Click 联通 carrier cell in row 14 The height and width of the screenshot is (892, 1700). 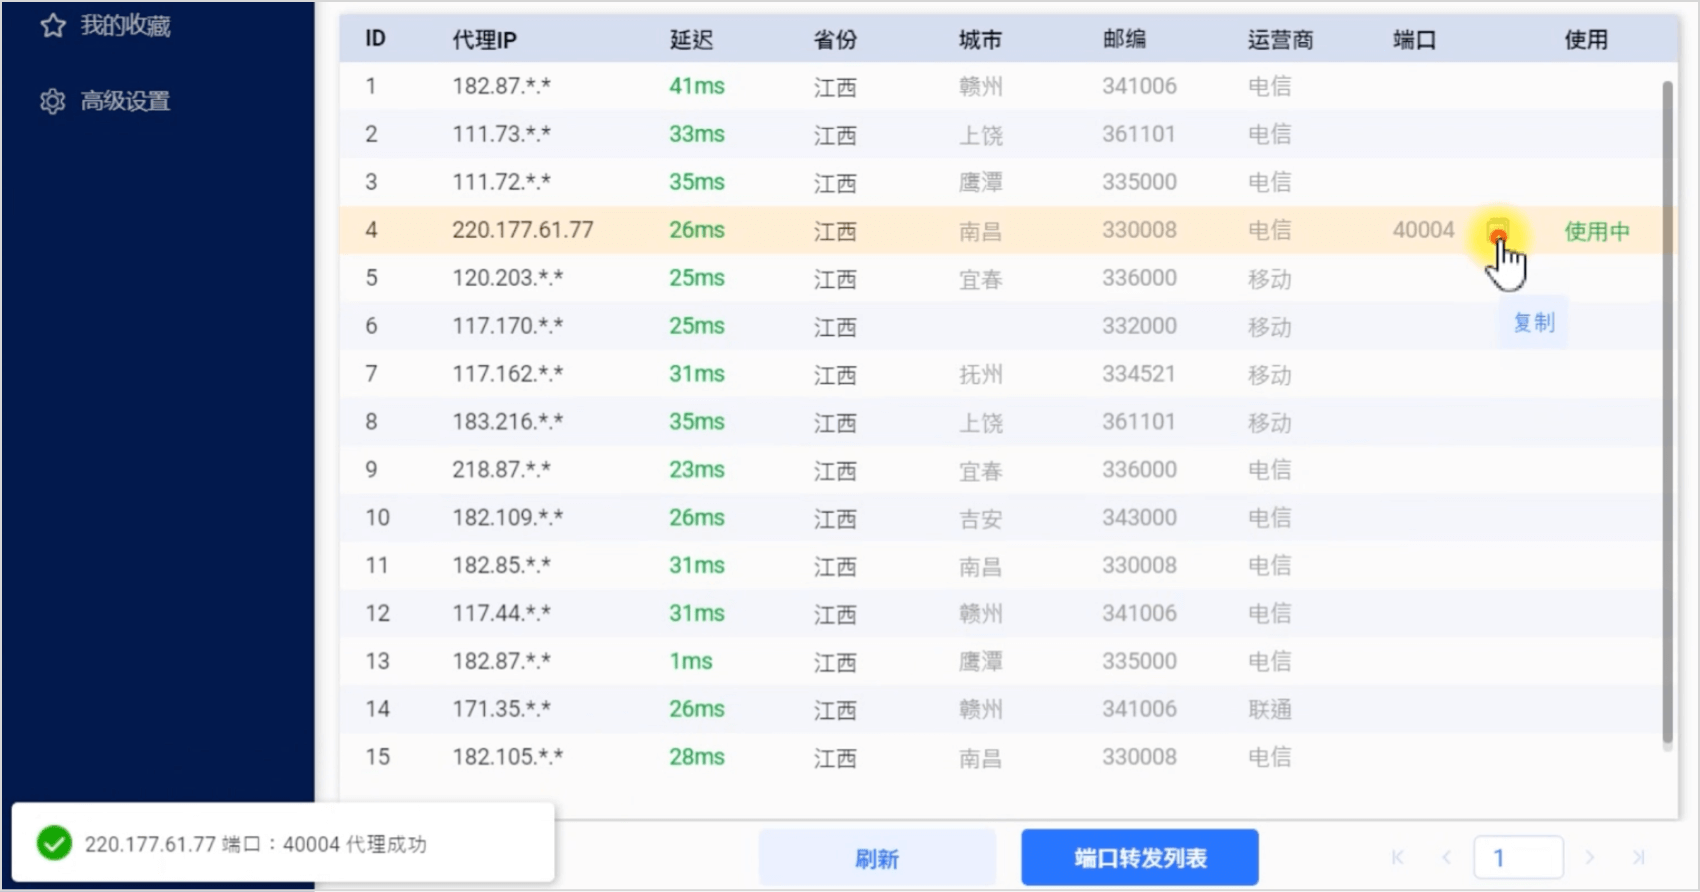click(x=1269, y=709)
